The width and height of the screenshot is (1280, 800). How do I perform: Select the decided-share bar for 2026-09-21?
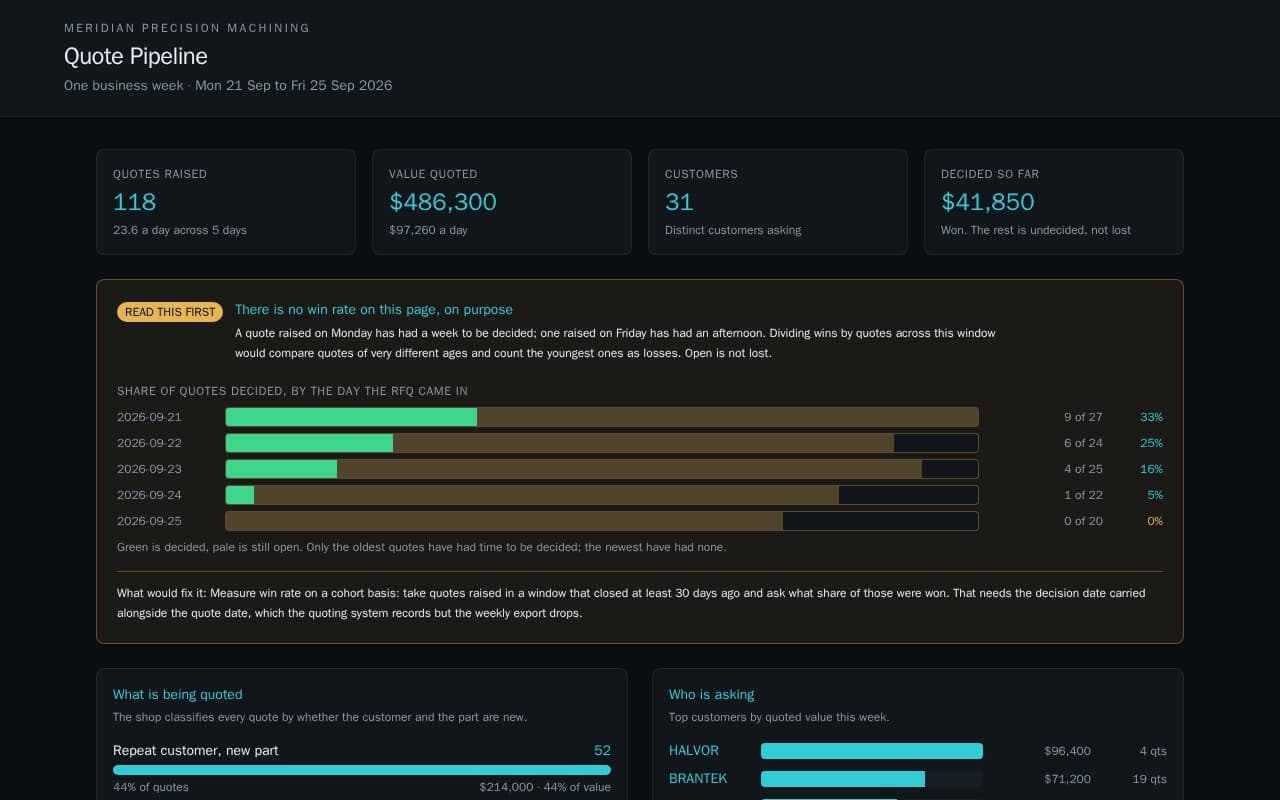tap(602, 417)
